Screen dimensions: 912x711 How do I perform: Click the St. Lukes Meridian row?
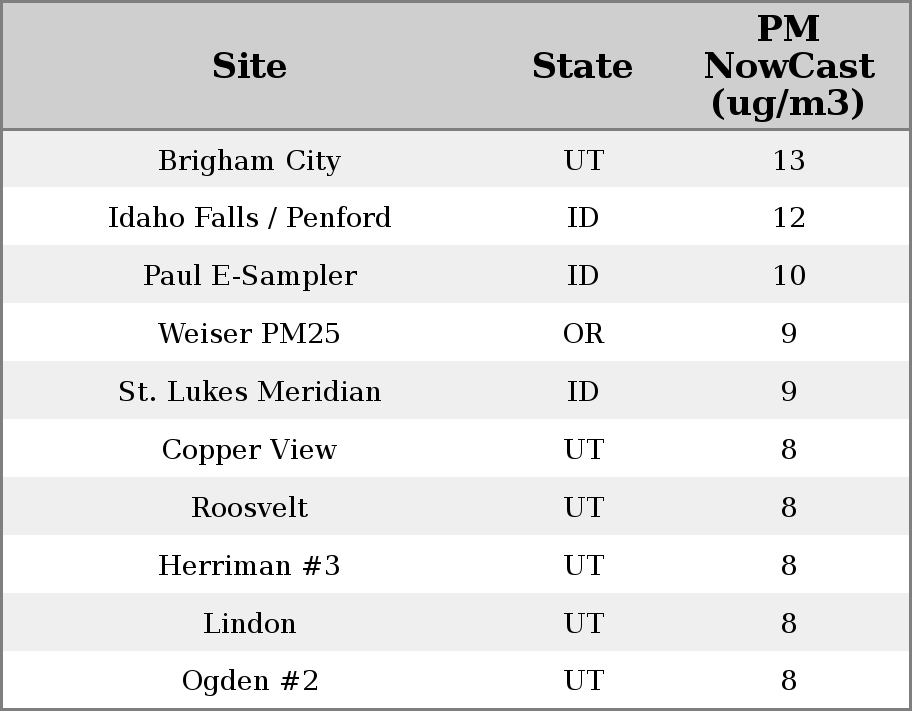(x=250, y=392)
